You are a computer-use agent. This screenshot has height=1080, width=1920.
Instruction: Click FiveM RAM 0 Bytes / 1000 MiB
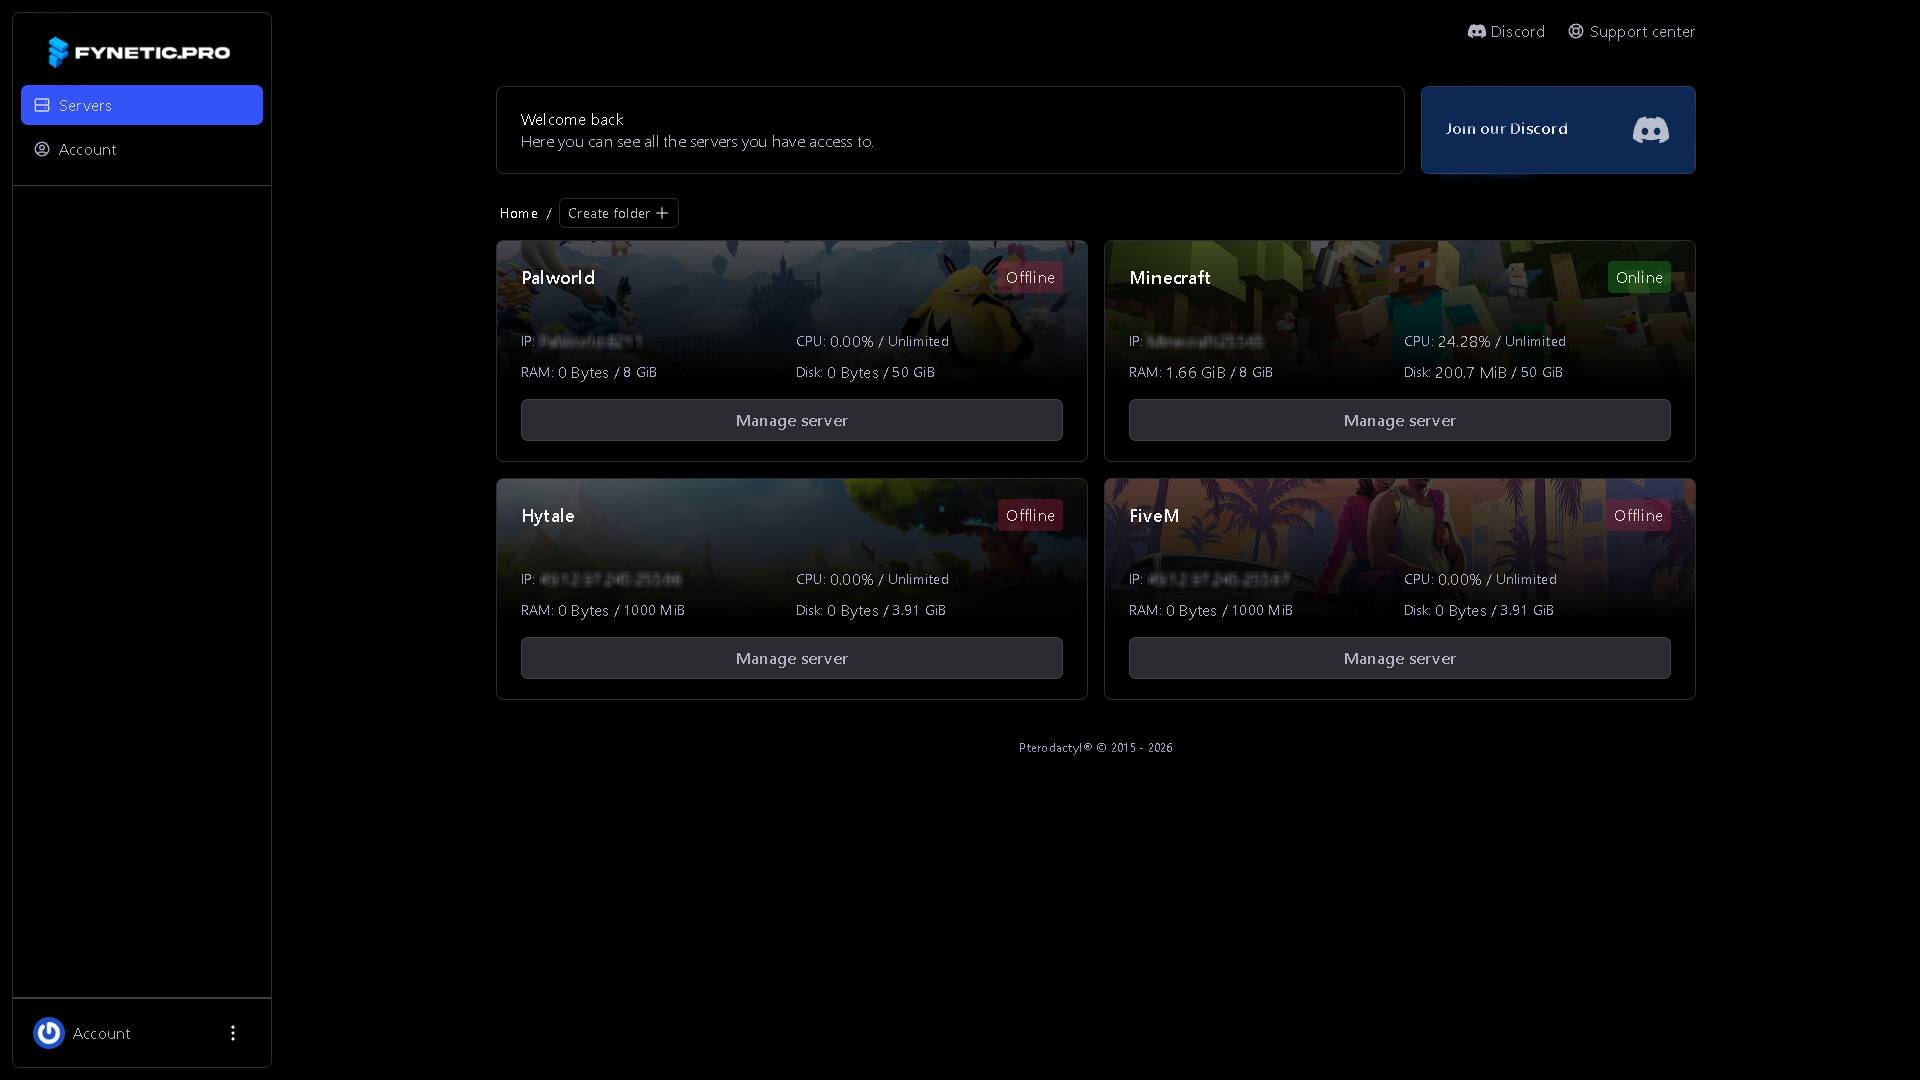coord(1211,610)
